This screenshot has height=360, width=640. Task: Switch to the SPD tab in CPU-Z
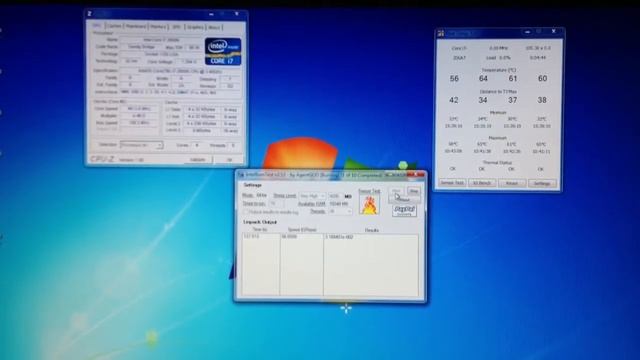tap(177, 27)
